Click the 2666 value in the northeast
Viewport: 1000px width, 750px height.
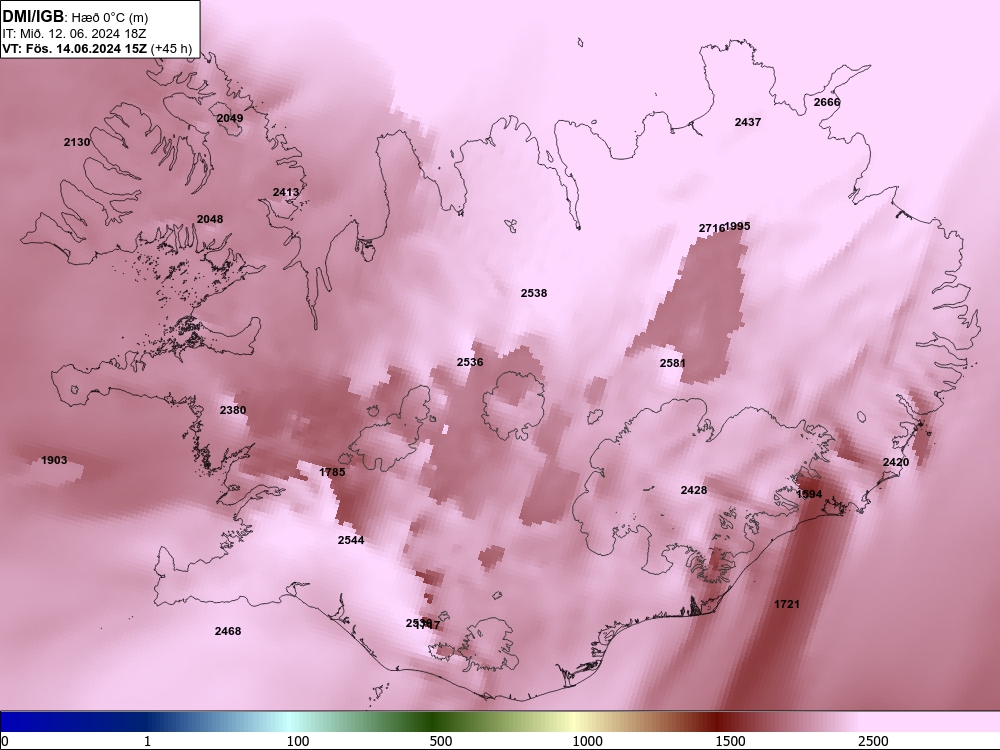click(x=827, y=102)
